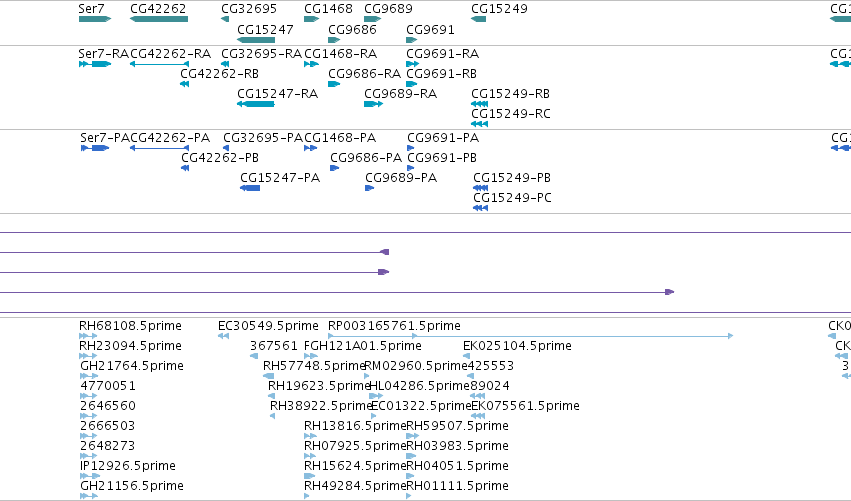This screenshot has height=501, width=851.
Task: Open protein CG9686-PA
Action: [366, 158]
